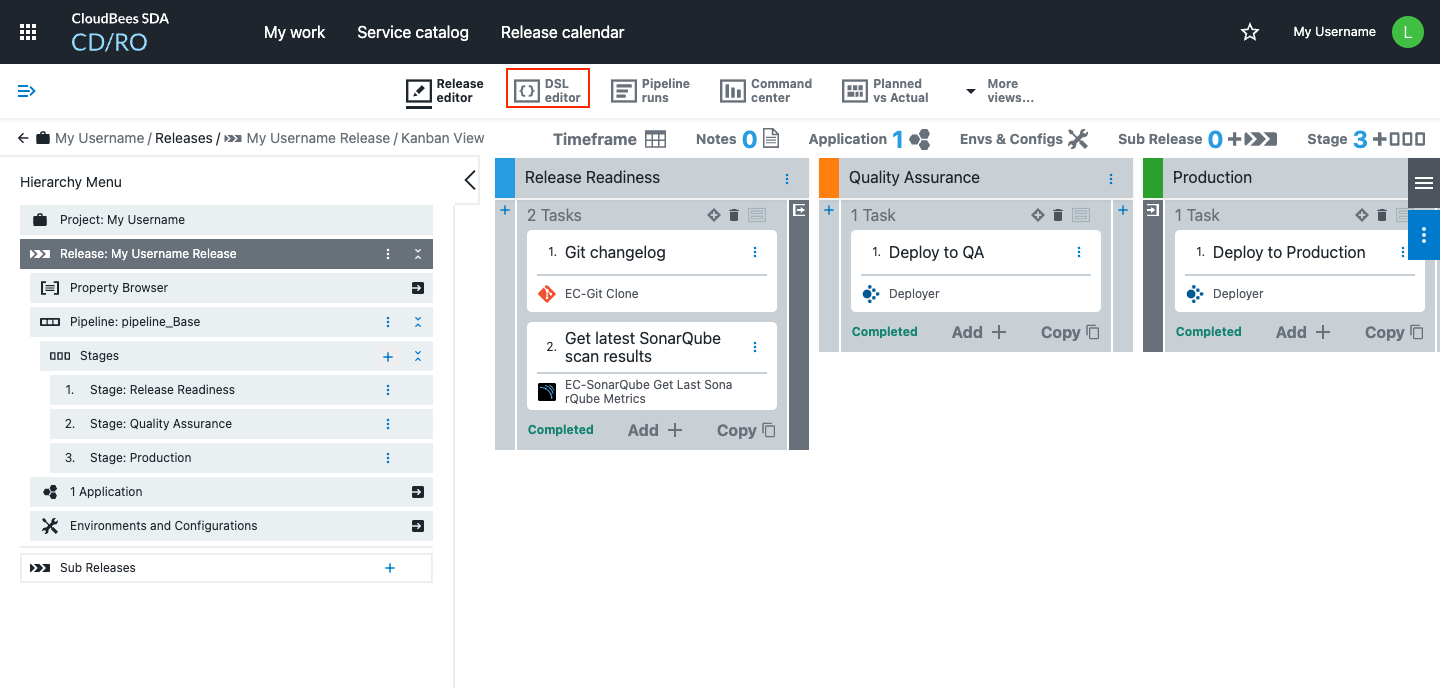
Task: Open the user avatar L menu
Action: 1408,32
